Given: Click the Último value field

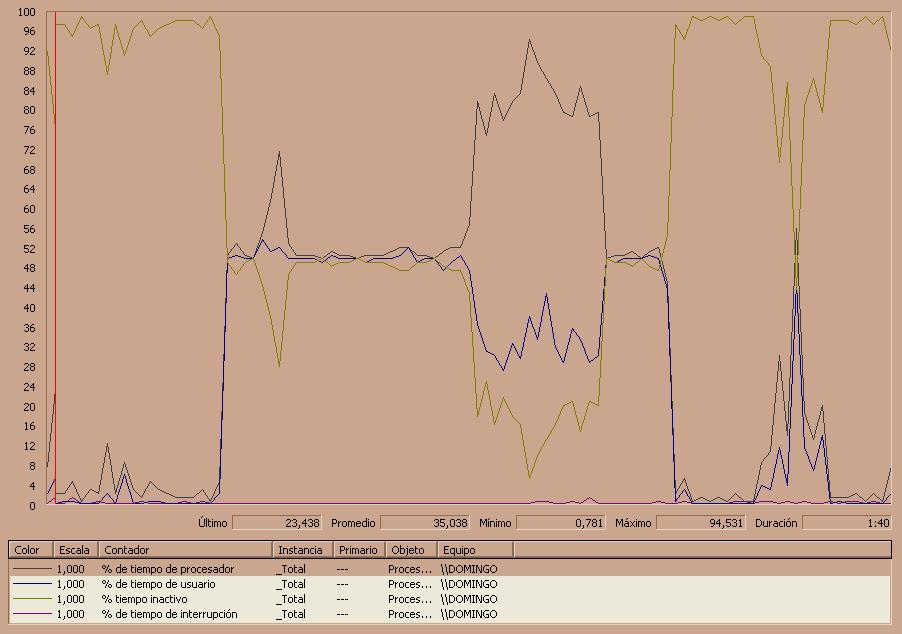Looking at the screenshot, I should pos(277,522).
